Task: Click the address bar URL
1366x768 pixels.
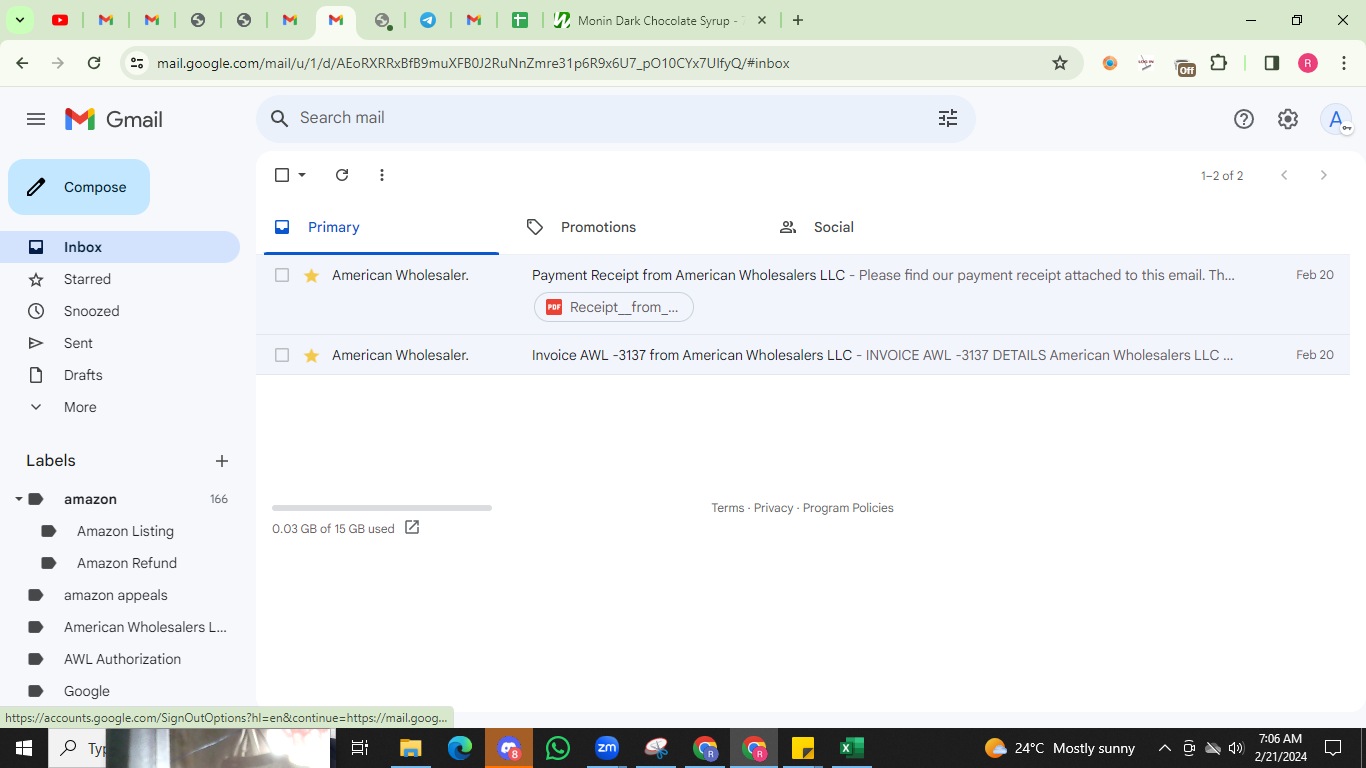Action: point(473,63)
